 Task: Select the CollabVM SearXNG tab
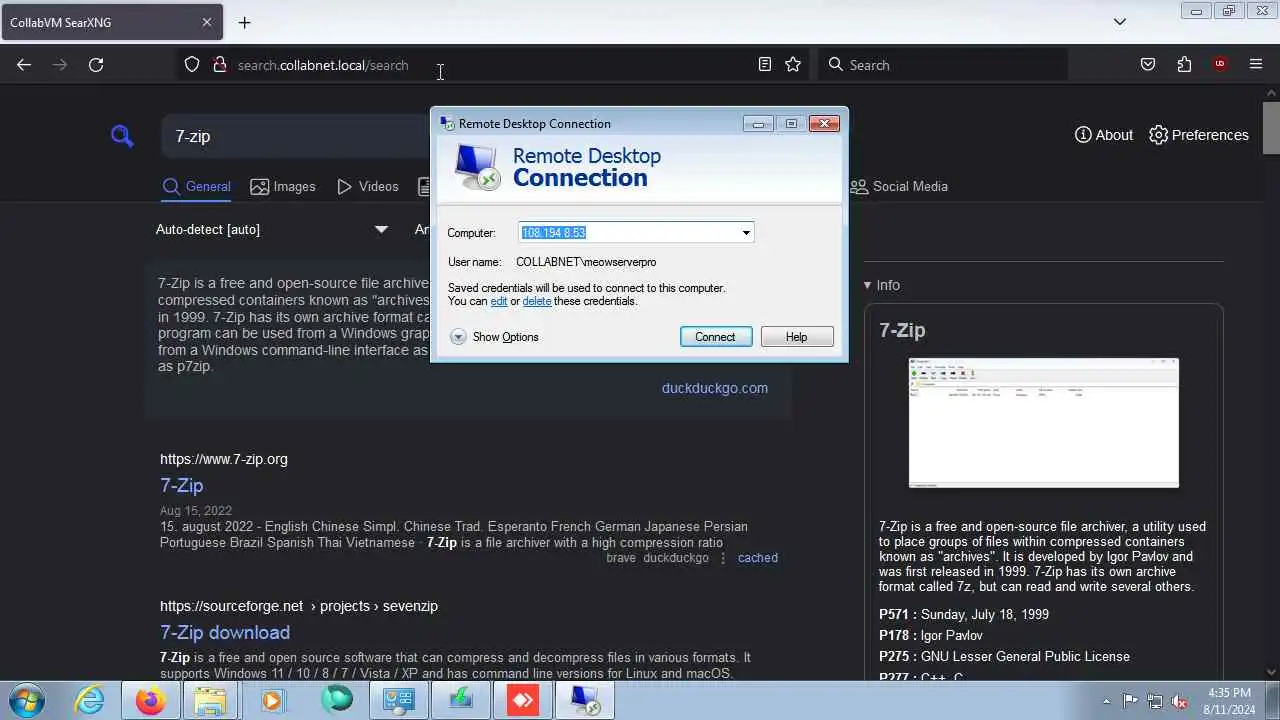(111, 22)
